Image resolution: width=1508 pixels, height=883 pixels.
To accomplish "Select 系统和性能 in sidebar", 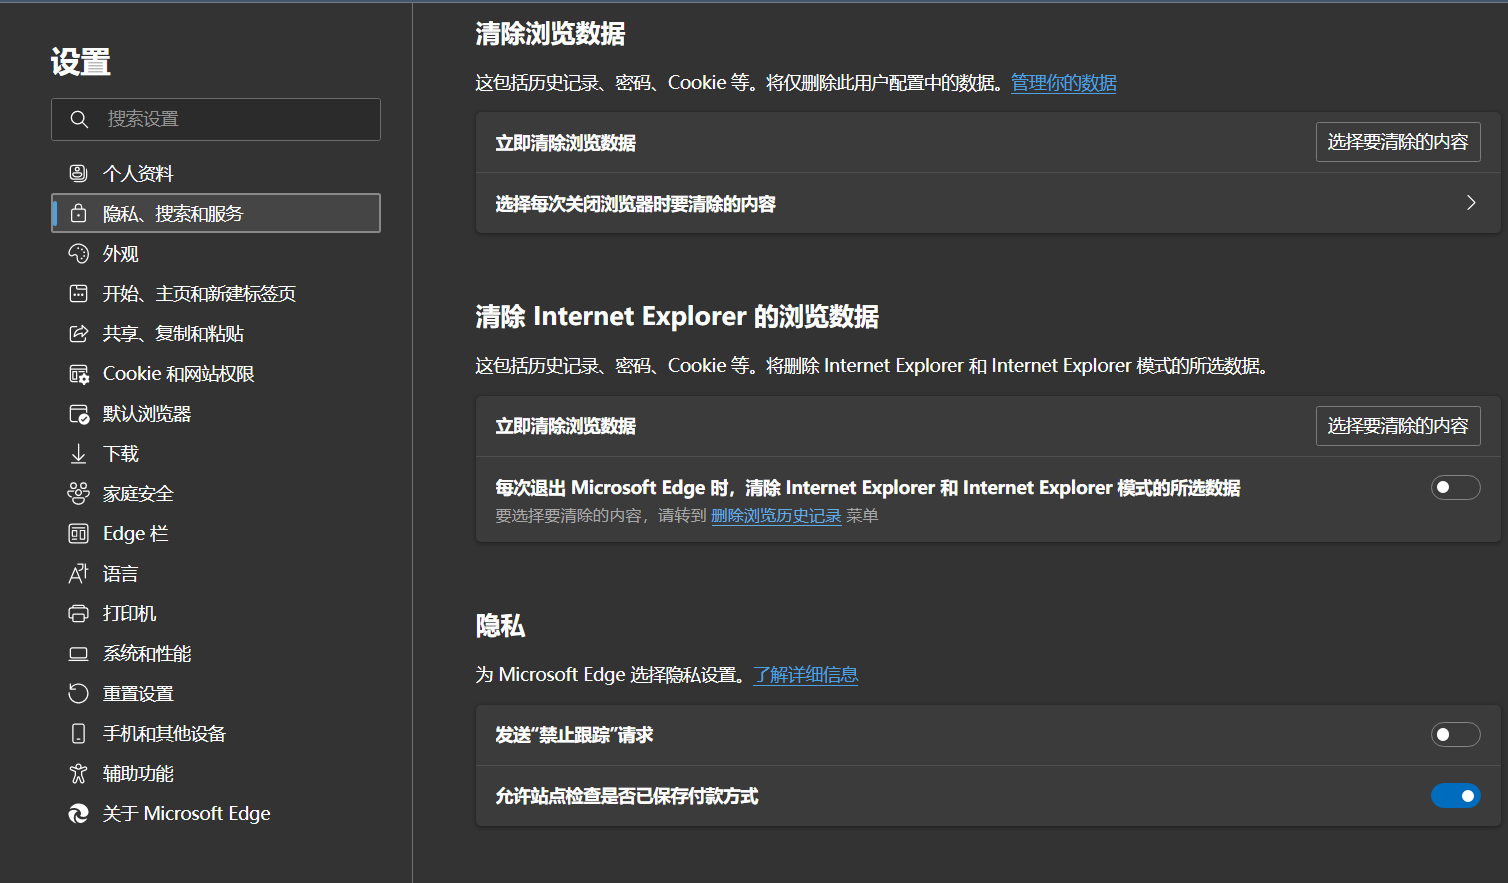I will pos(216,653).
